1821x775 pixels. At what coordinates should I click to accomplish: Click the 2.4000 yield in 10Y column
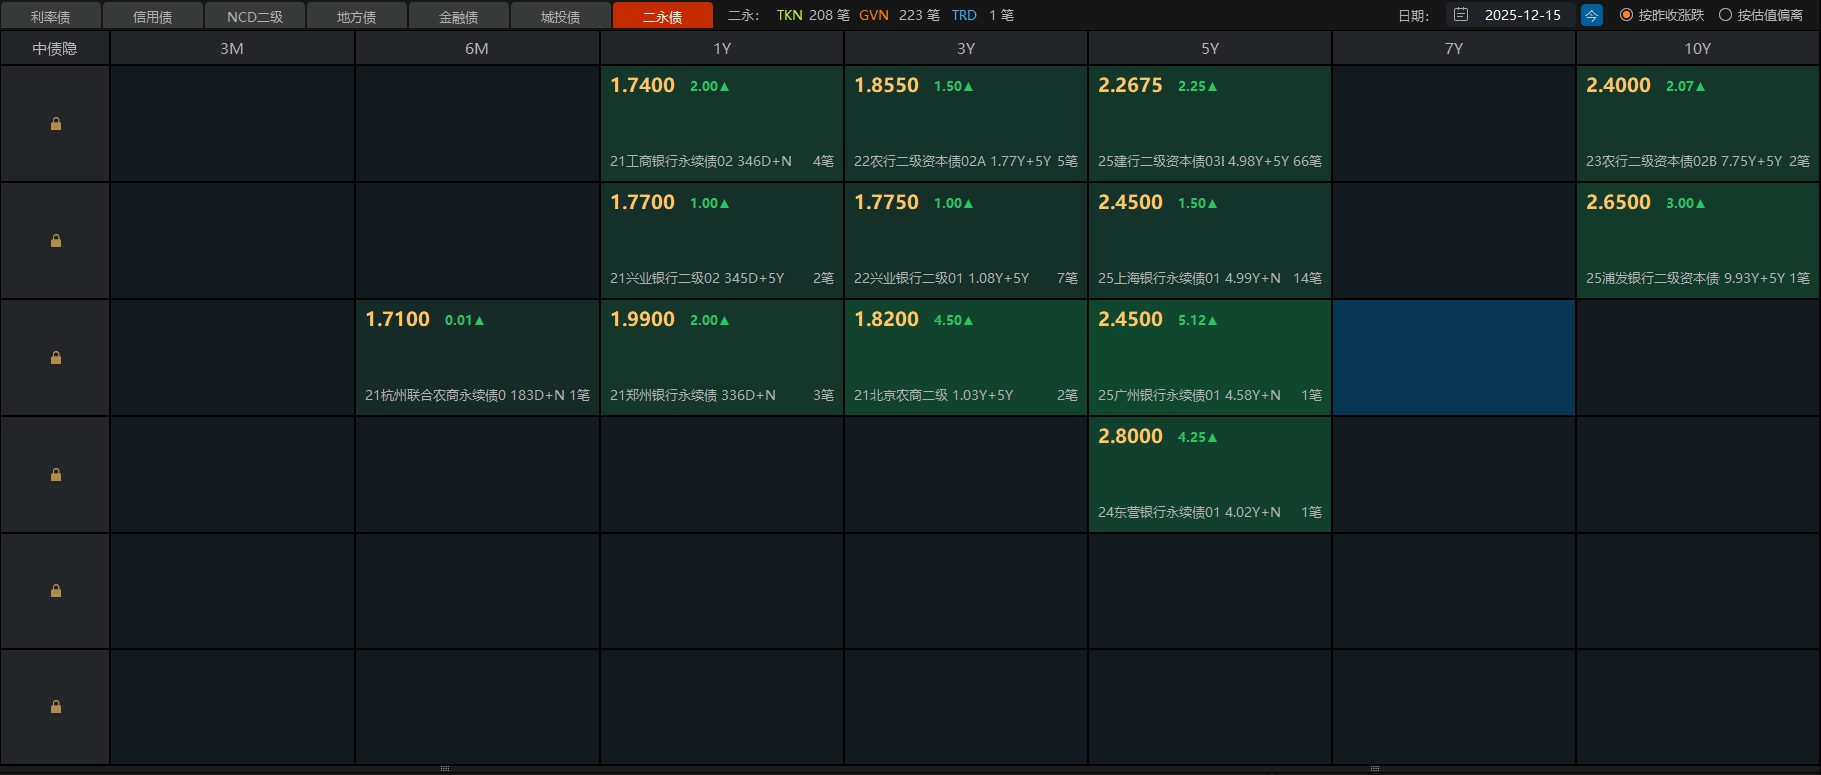[1618, 86]
